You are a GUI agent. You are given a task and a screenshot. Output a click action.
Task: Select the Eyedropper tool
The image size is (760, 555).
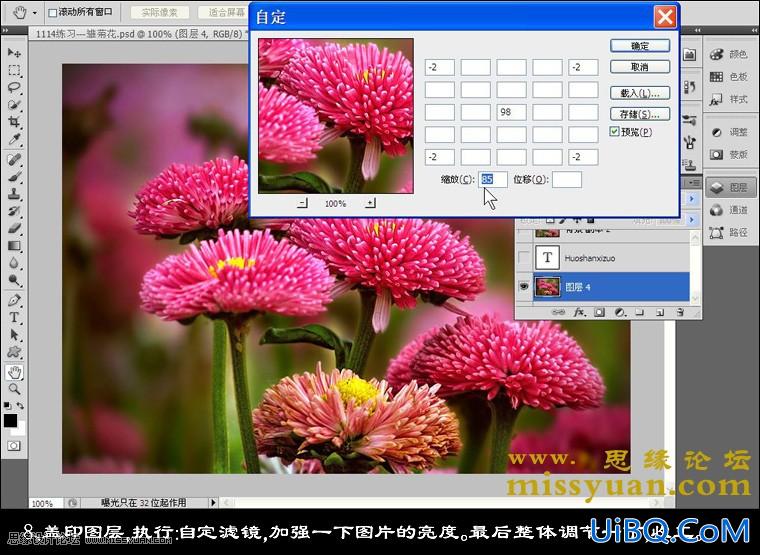pyautogui.click(x=14, y=140)
